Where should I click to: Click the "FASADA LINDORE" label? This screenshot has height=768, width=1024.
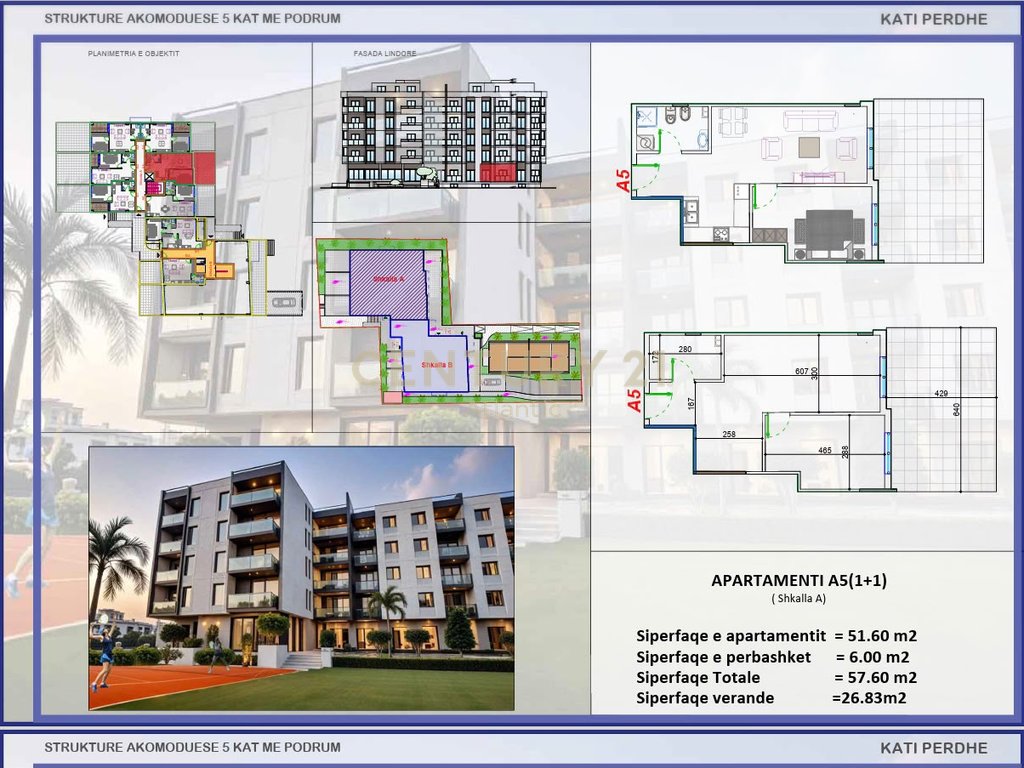(x=385, y=54)
